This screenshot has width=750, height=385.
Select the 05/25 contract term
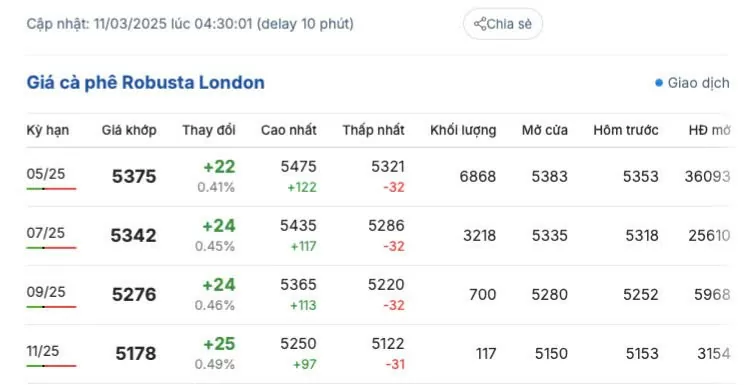pyautogui.click(x=46, y=174)
